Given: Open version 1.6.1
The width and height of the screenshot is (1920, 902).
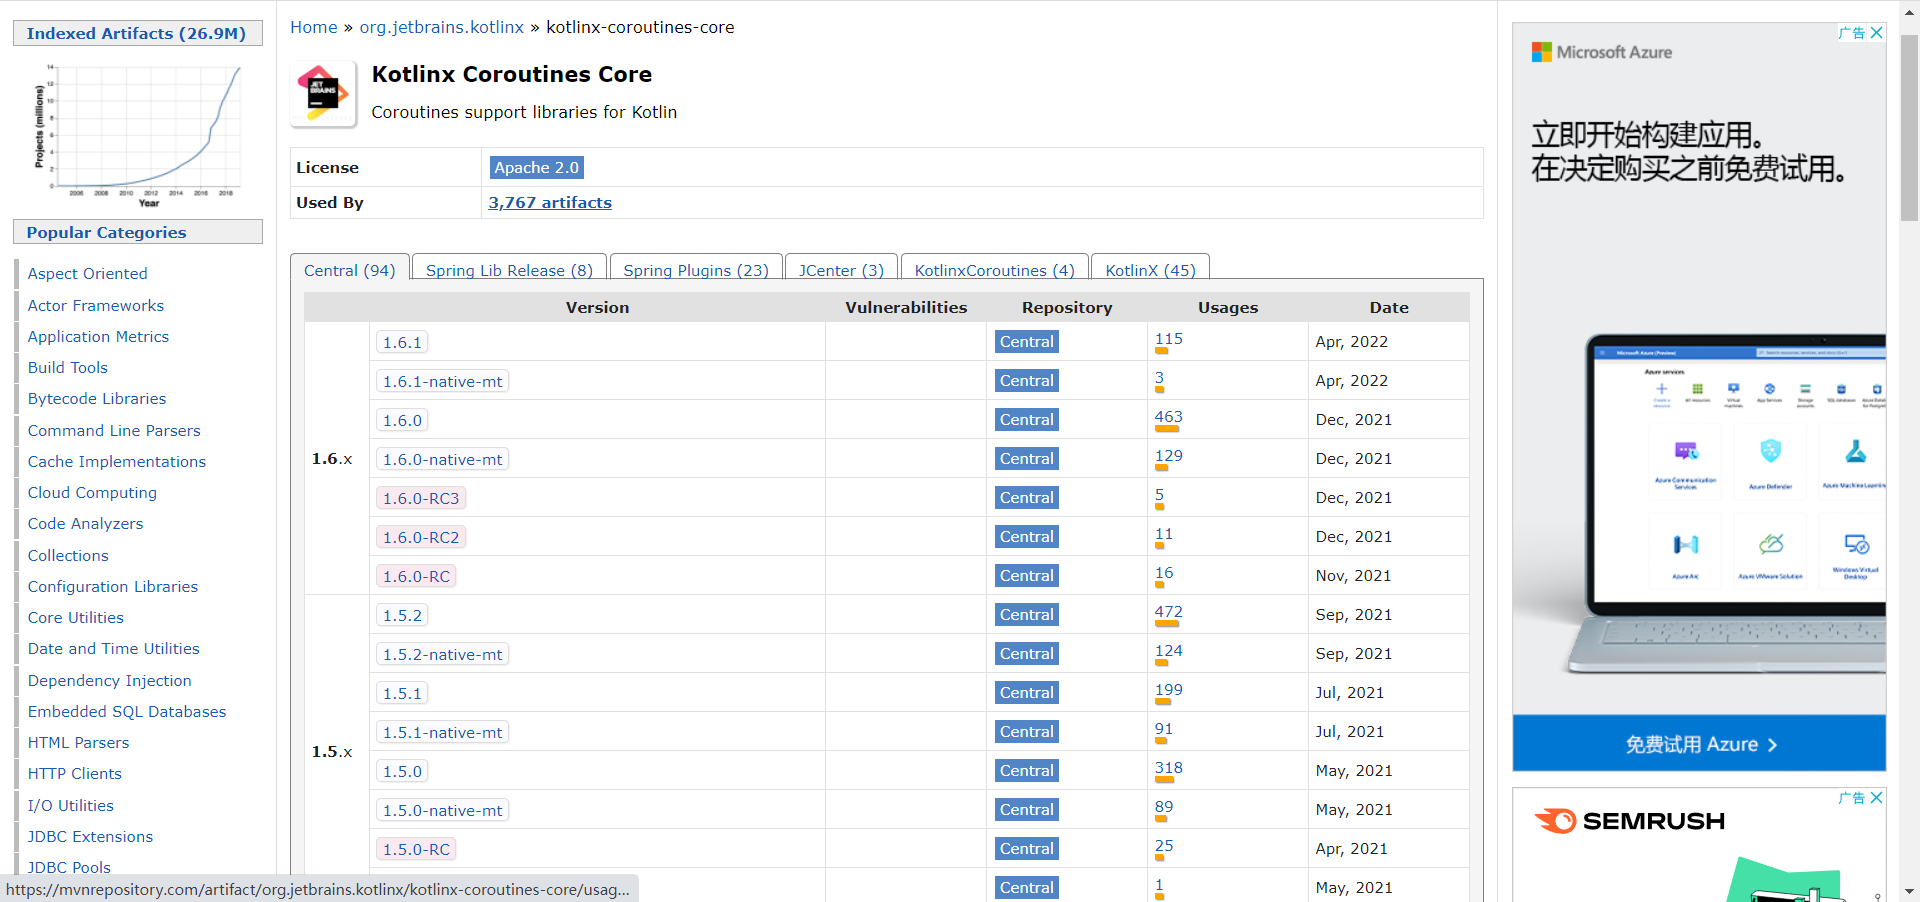Looking at the screenshot, I should pos(402,342).
